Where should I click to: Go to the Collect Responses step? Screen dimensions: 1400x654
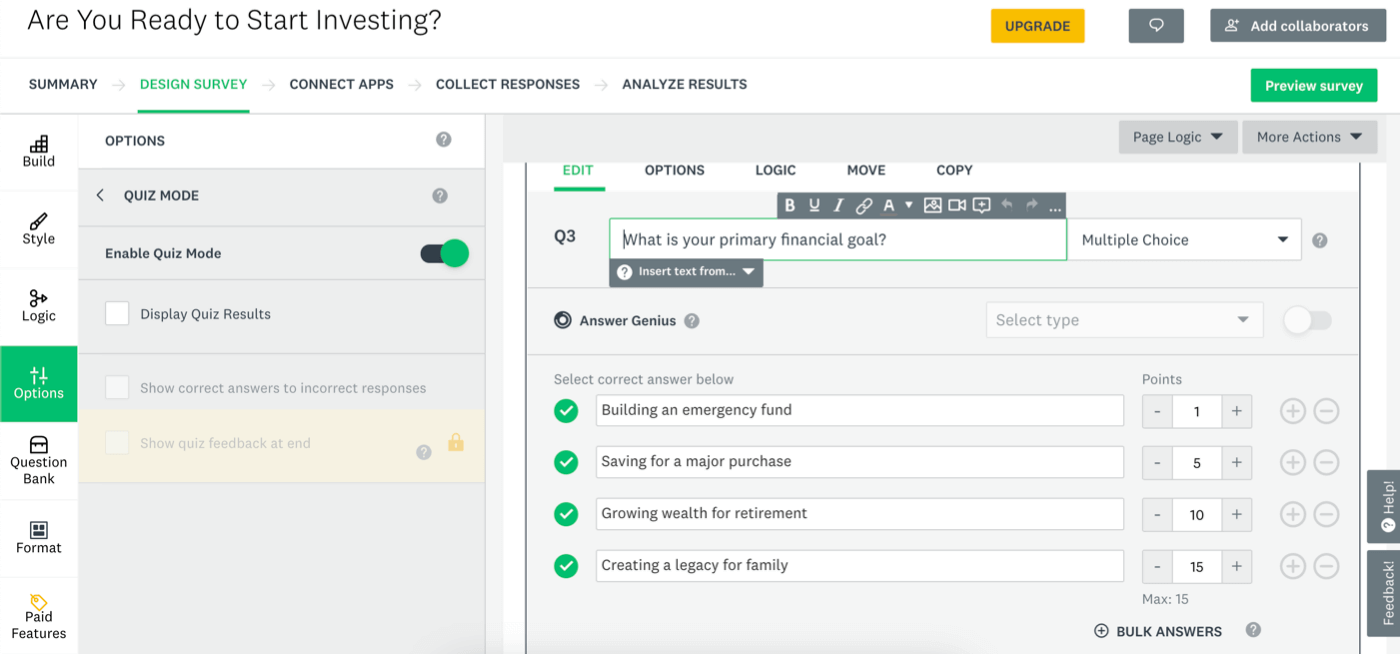pos(507,84)
